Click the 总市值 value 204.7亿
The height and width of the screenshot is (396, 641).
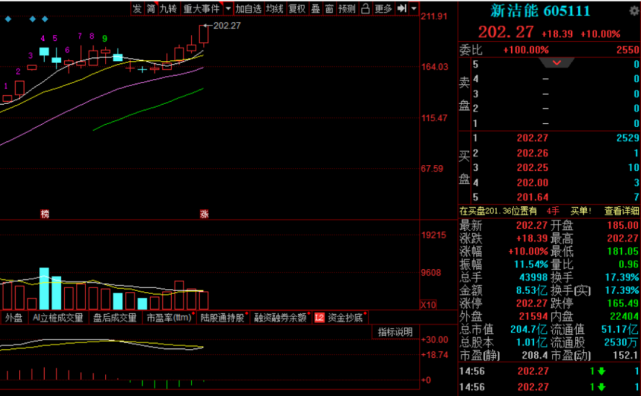529,329
